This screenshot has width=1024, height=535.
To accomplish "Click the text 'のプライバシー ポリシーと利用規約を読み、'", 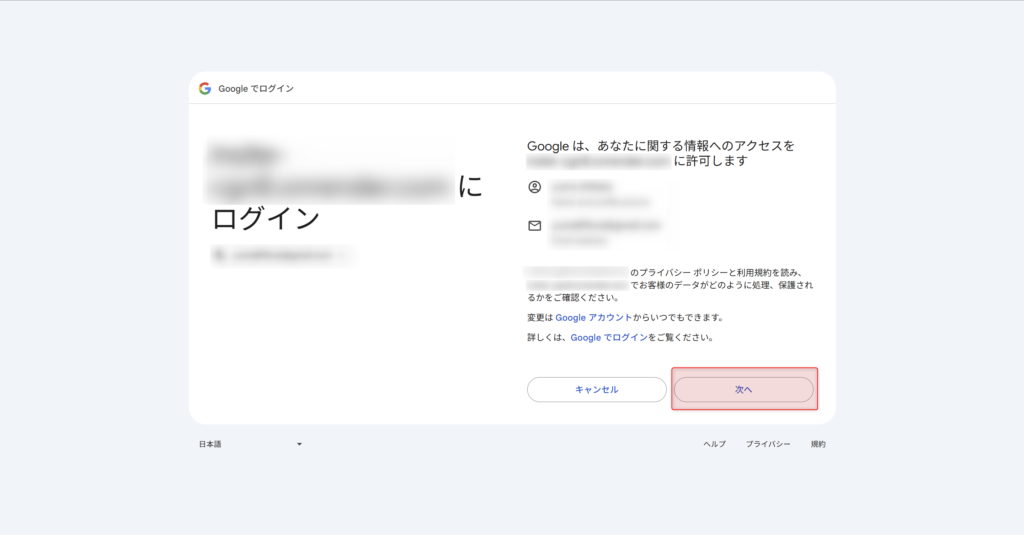I will pyautogui.click(x=716, y=272).
